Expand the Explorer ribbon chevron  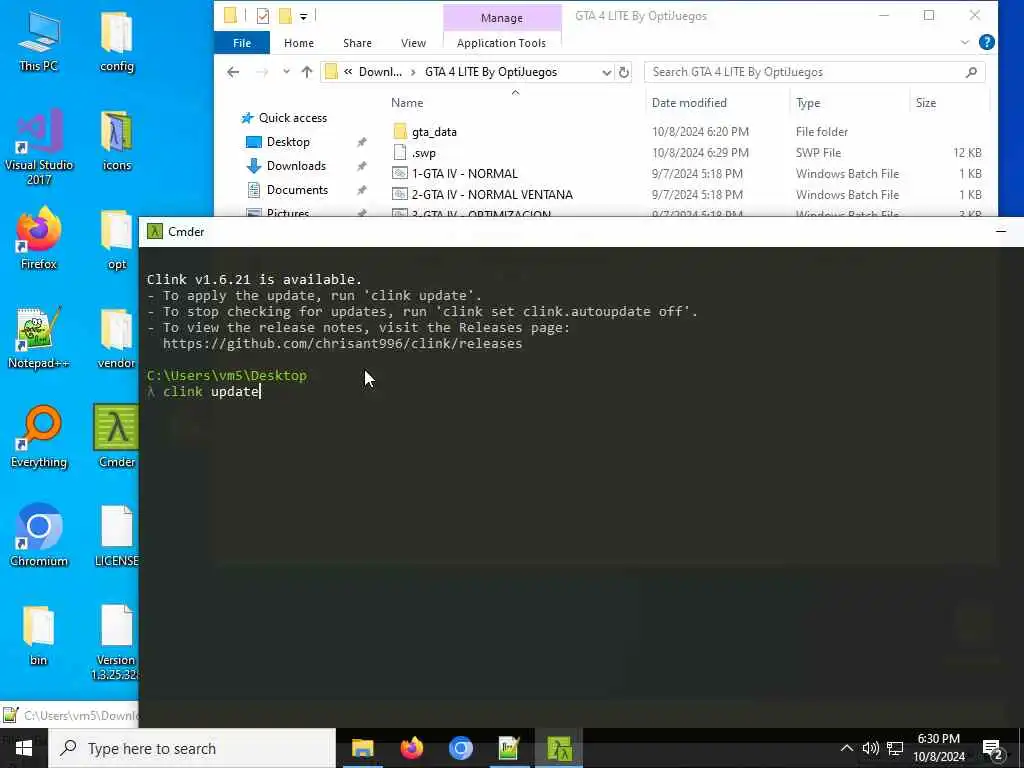coord(965,42)
